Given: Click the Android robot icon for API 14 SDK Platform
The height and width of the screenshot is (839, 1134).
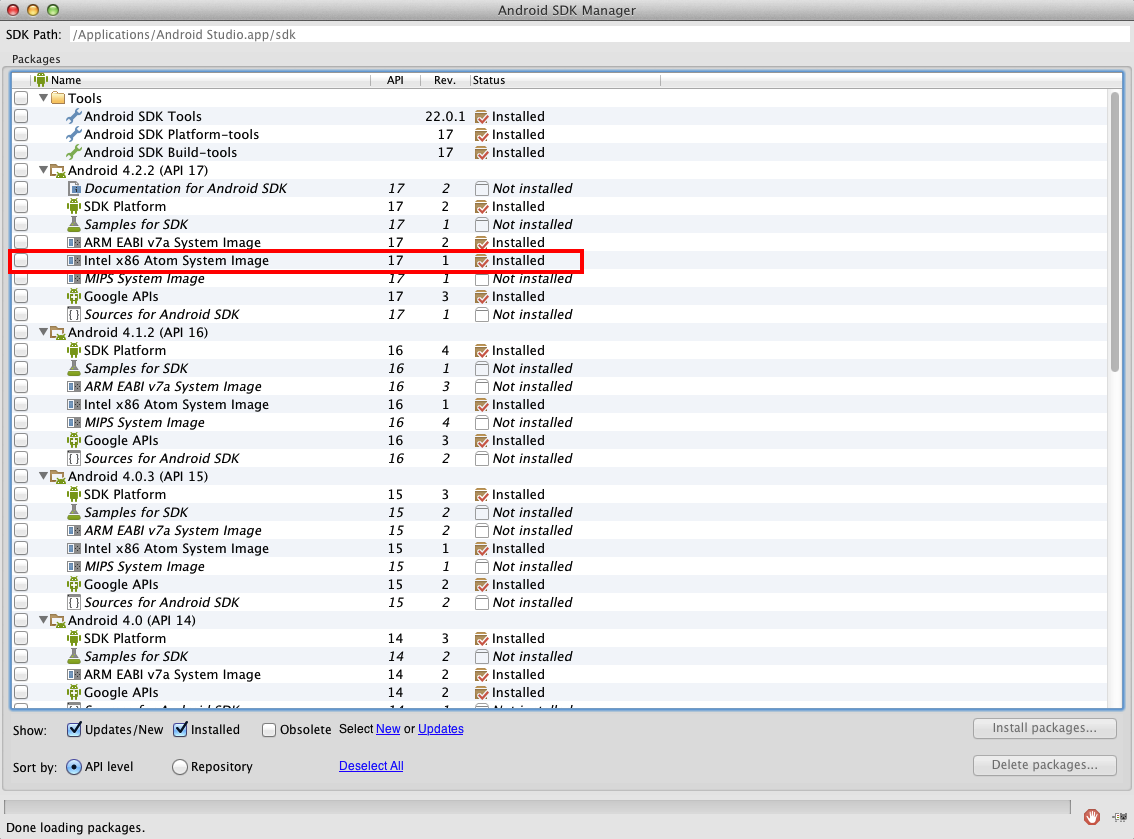Looking at the screenshot, I should (x=74, y=638).
